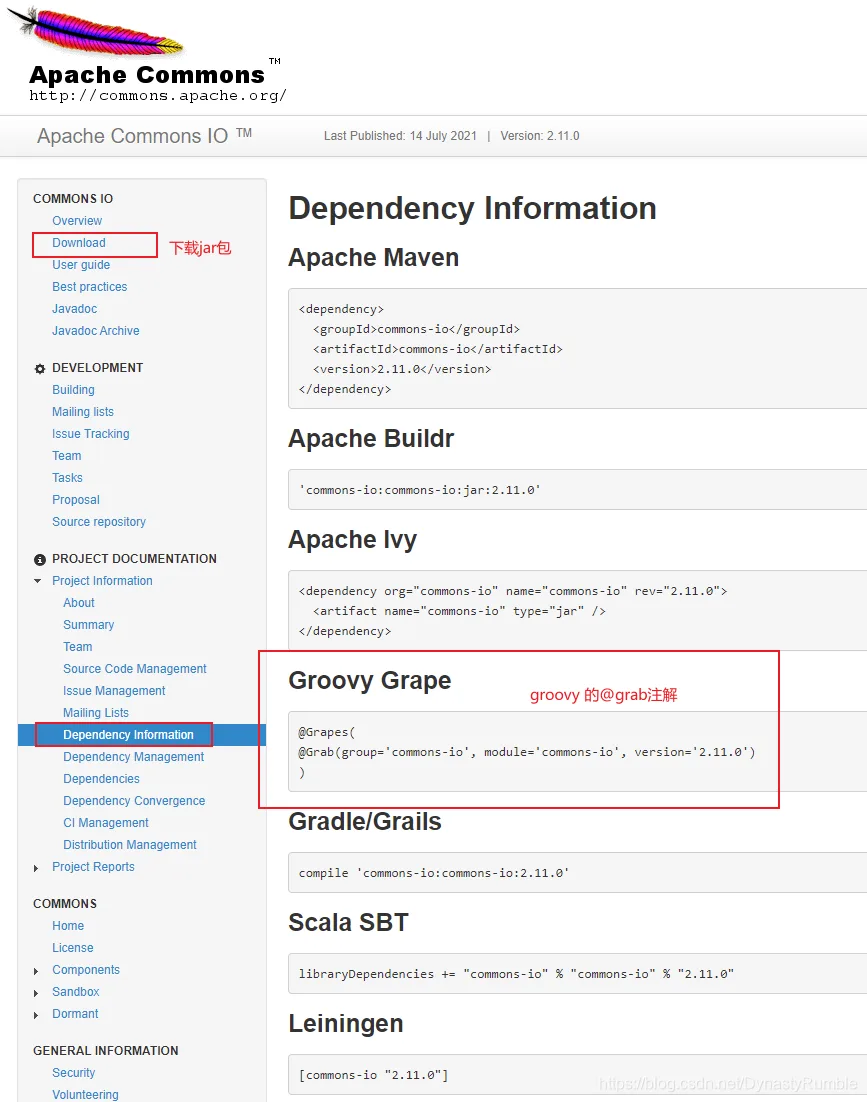Open the Overview link
This screenshot has width=867, height=1102.
point(77,221)
